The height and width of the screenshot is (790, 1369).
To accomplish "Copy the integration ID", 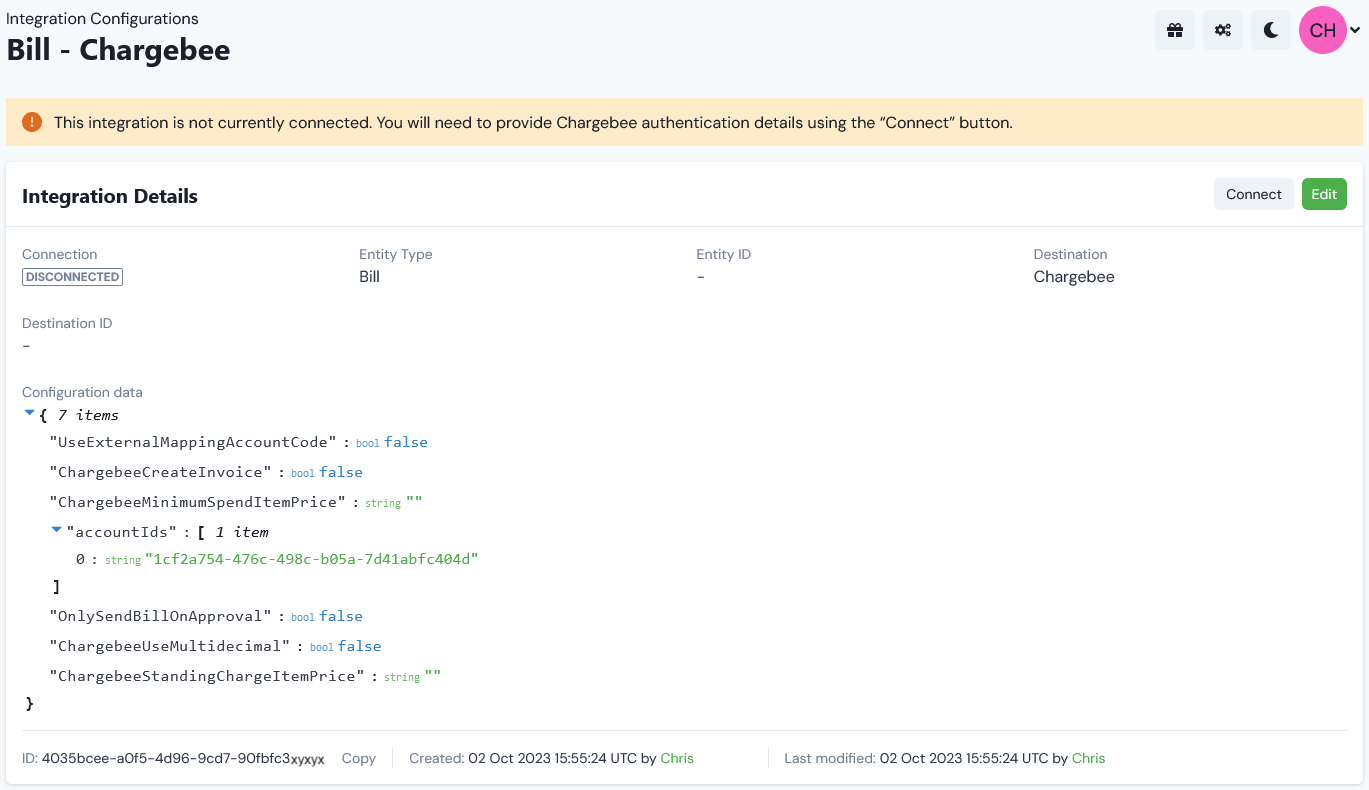I will 359,758.
